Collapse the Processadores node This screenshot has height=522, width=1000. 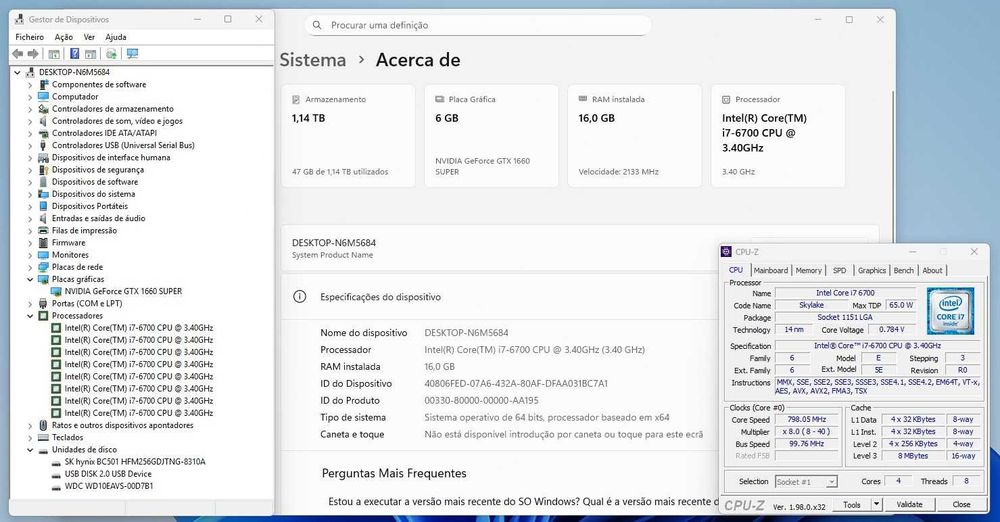(x=30, y=316)
